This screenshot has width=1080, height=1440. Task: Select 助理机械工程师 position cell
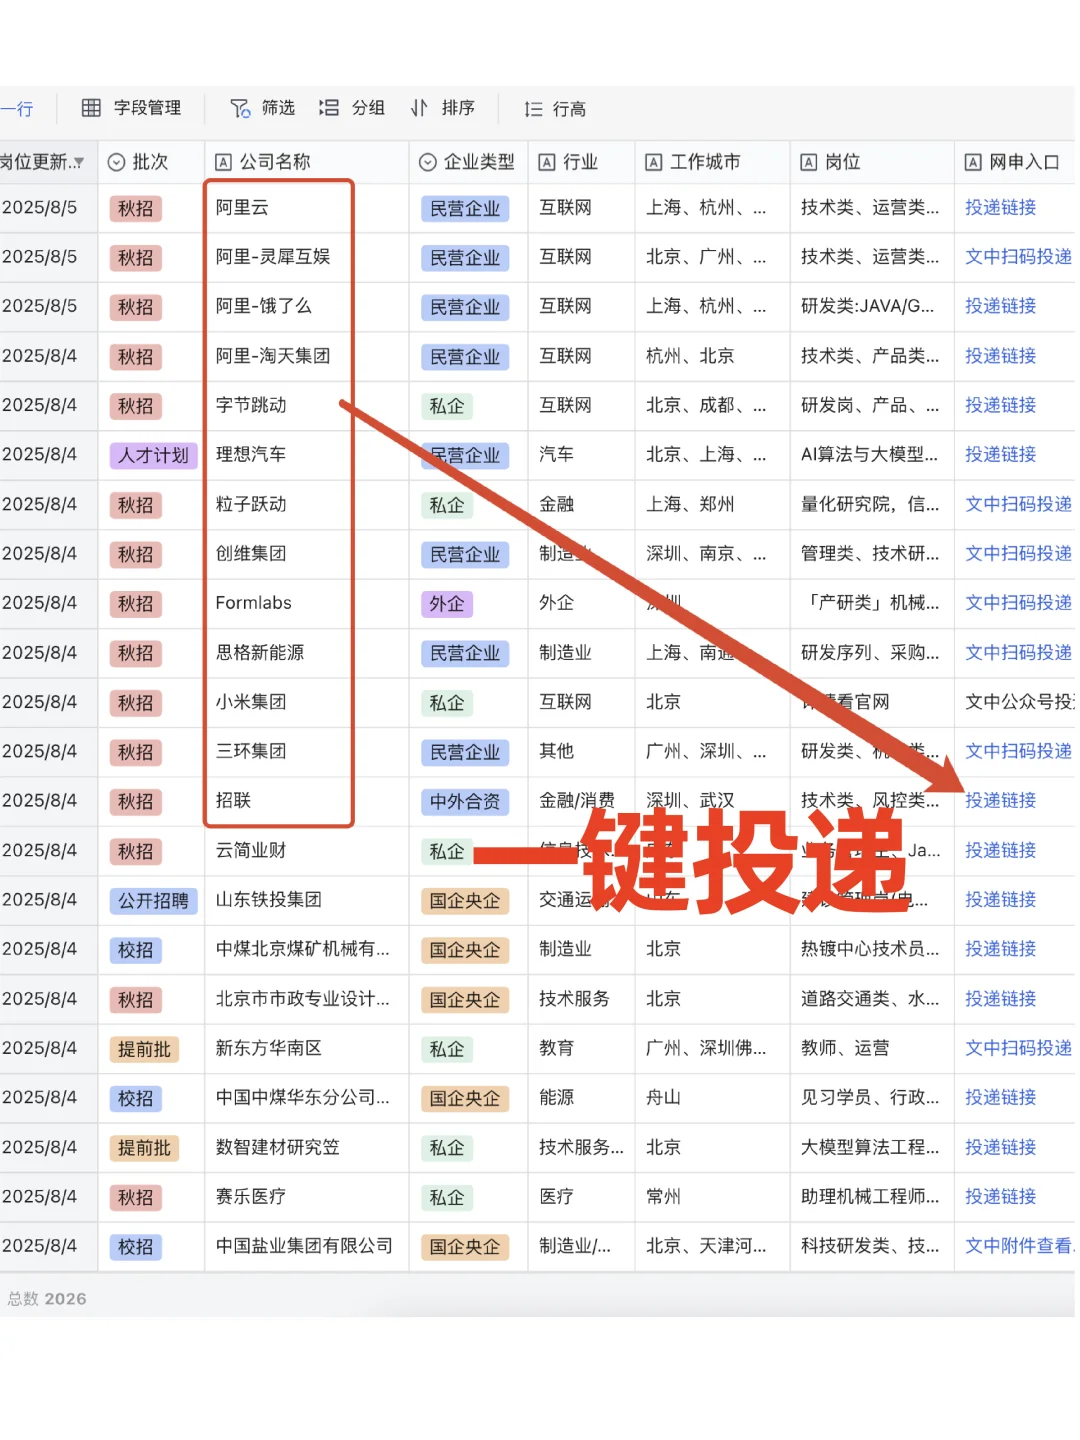[x=872, y=1196]
